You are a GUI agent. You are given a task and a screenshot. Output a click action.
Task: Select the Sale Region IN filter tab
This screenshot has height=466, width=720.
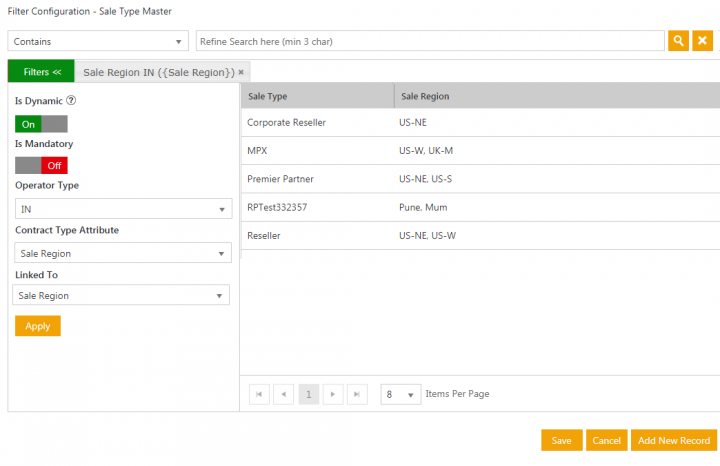pyautogui.click(x=158, y=73)
